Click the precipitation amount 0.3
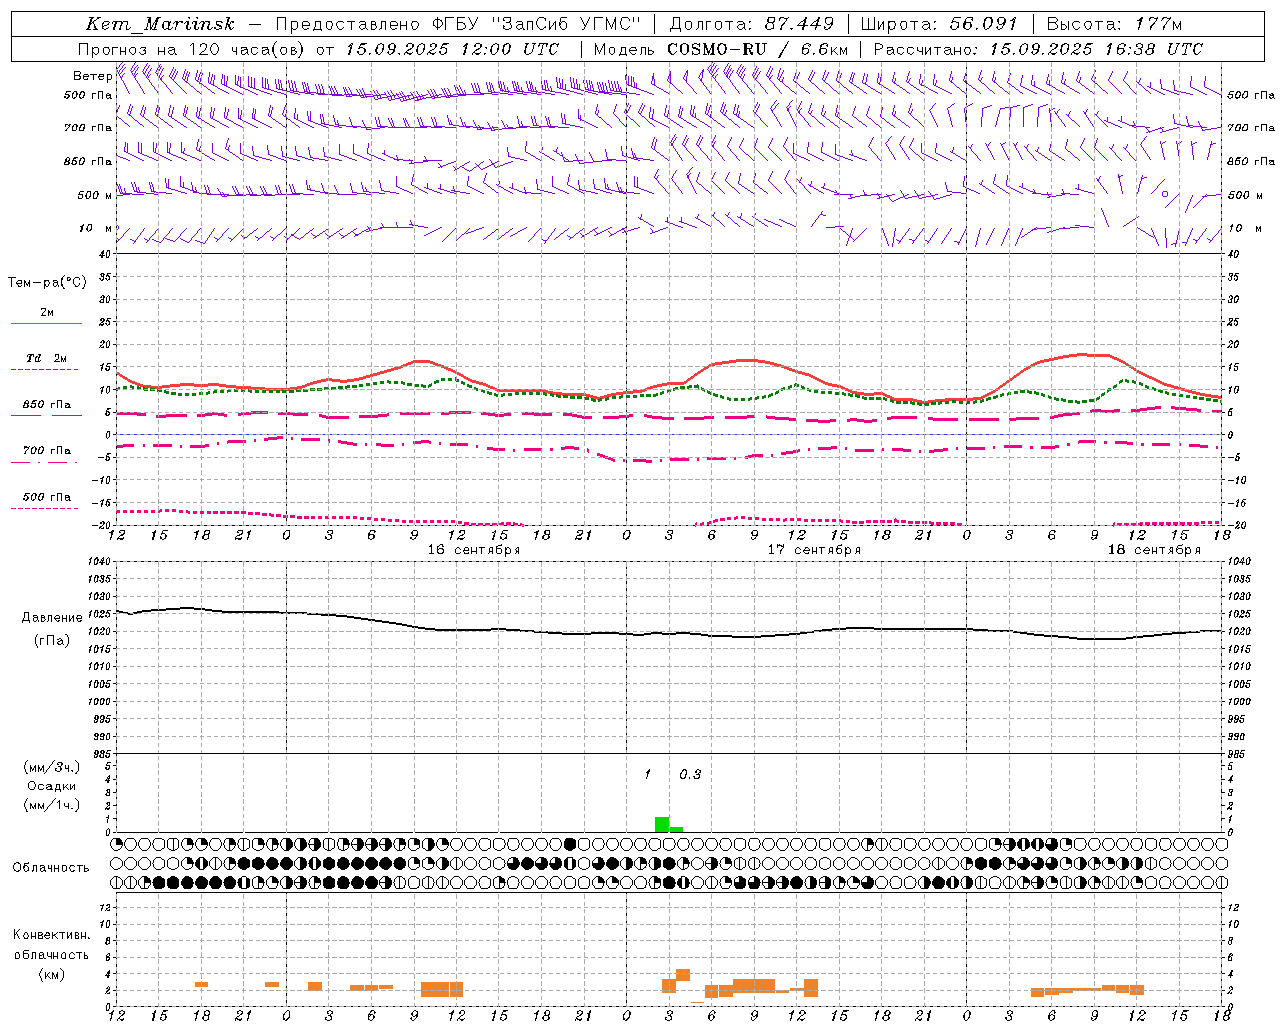The image size is (1280, 1024). 690,775
